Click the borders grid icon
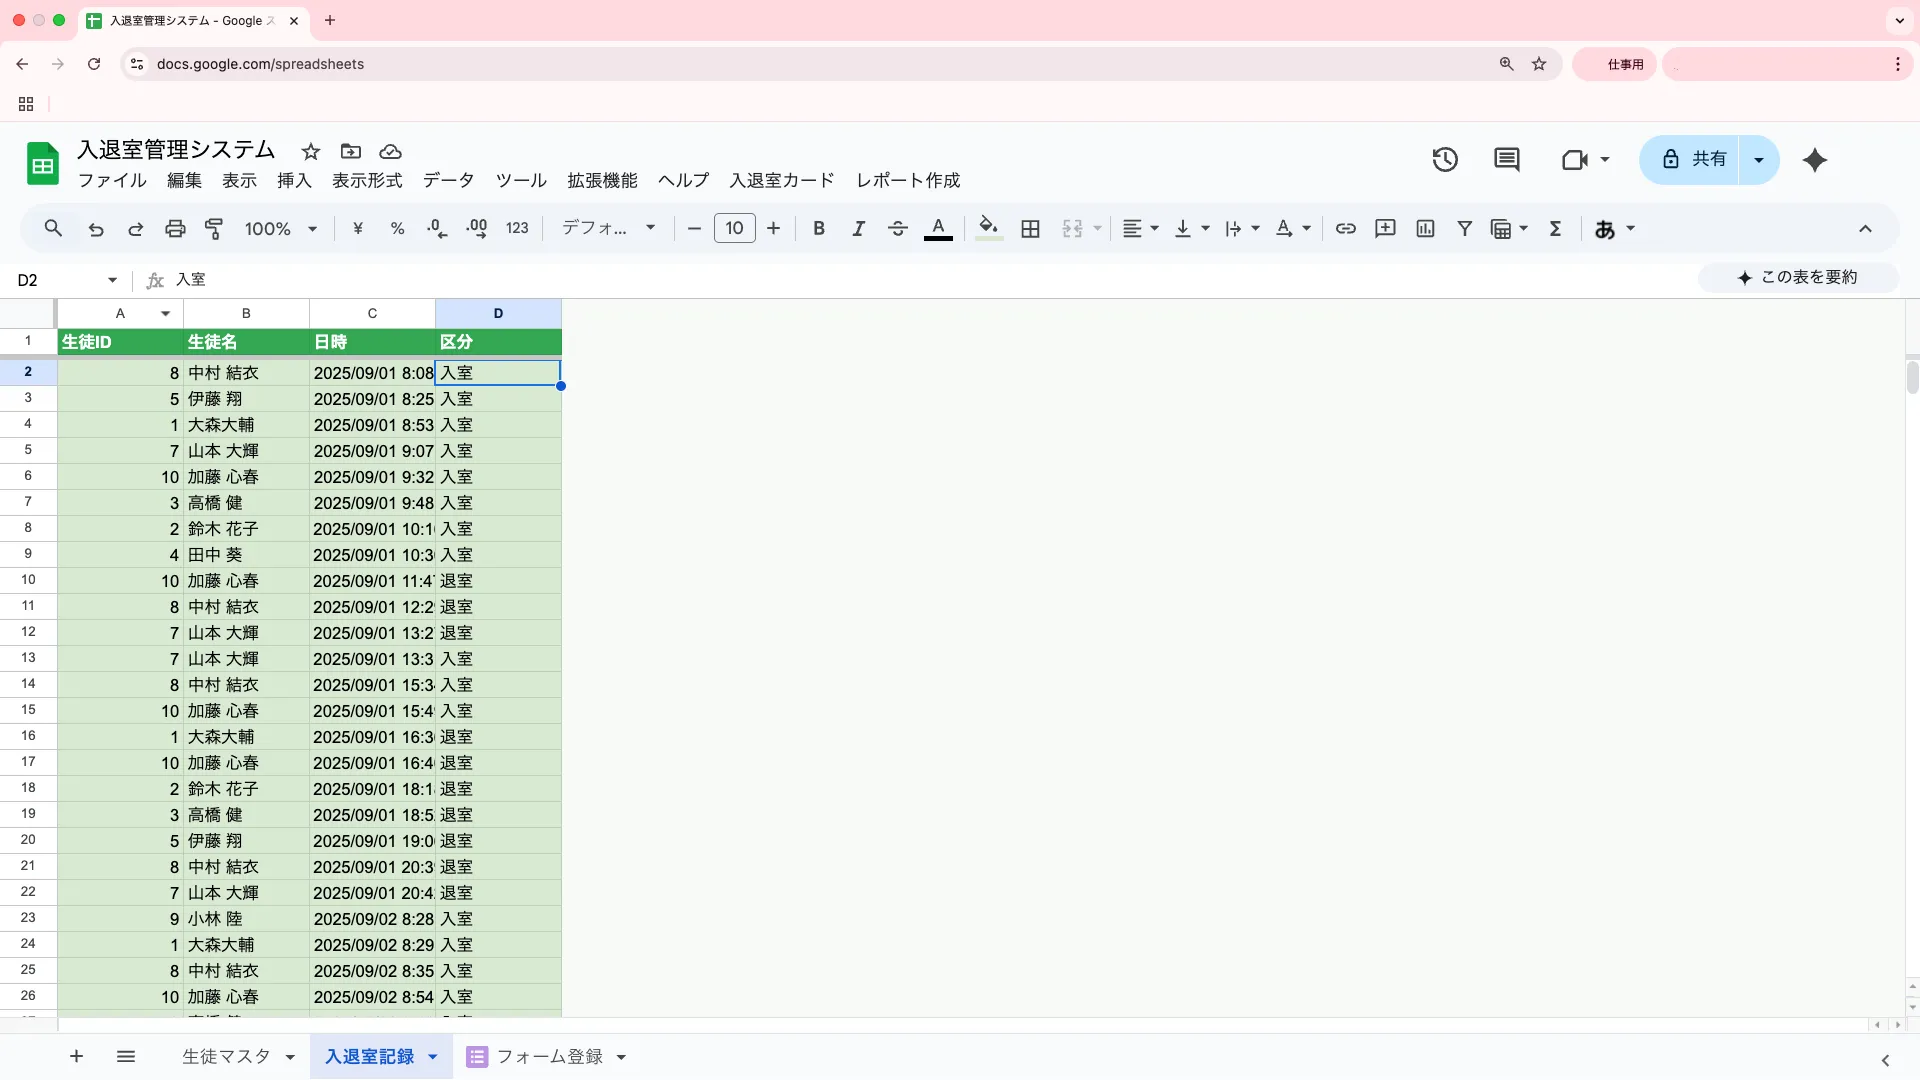 pos(1030,229)
